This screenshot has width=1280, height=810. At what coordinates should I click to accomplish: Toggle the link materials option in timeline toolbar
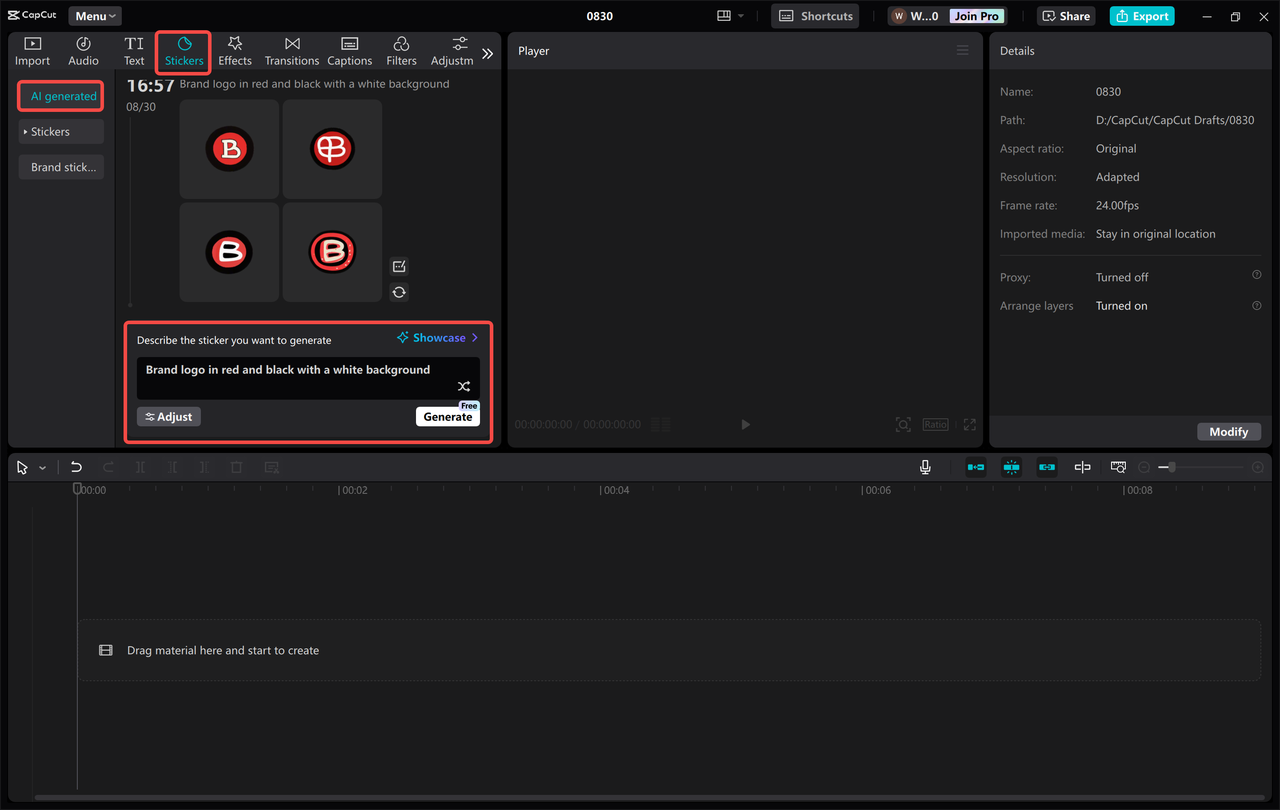(x=1046, y=466)
